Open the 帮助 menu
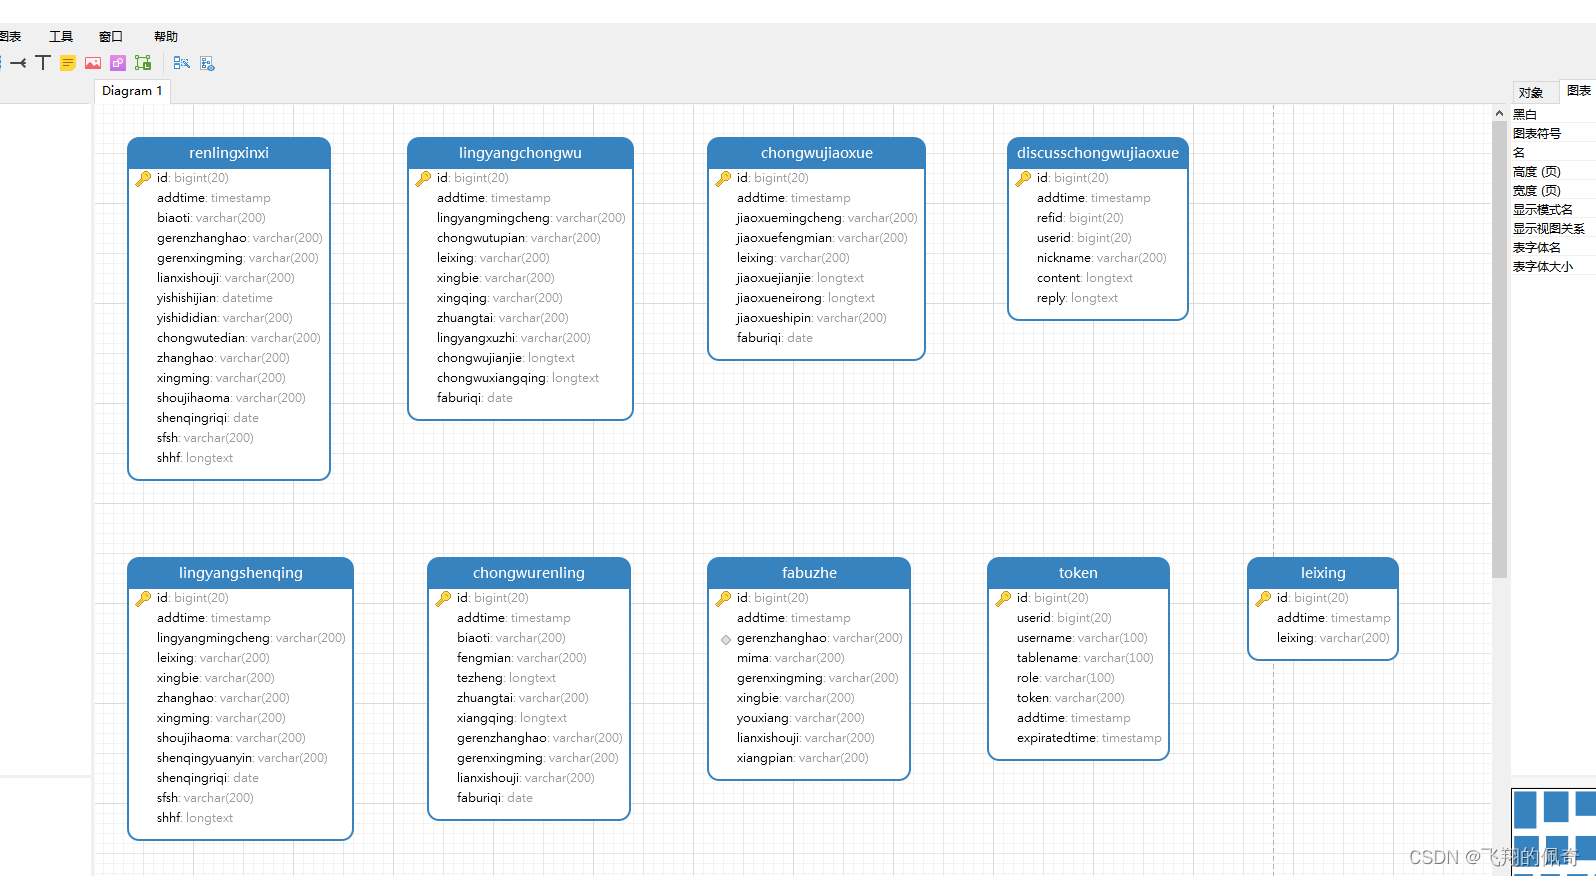 pos(166,36)
